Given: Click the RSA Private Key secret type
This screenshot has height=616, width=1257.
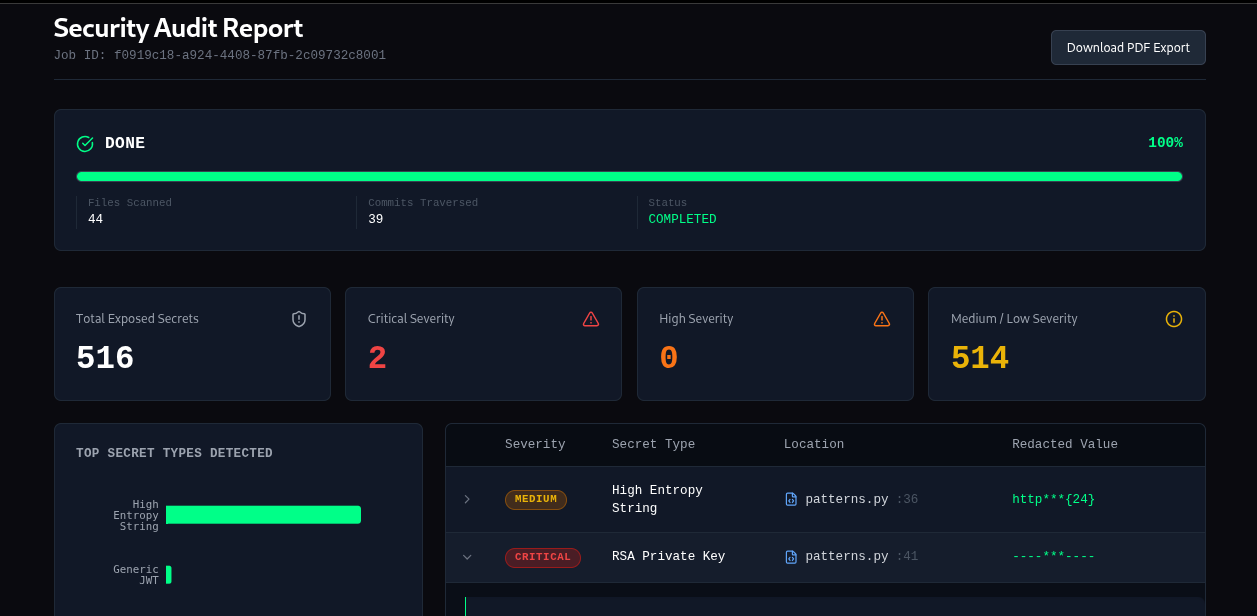Looking at the screenshot, I should (668, 557).
